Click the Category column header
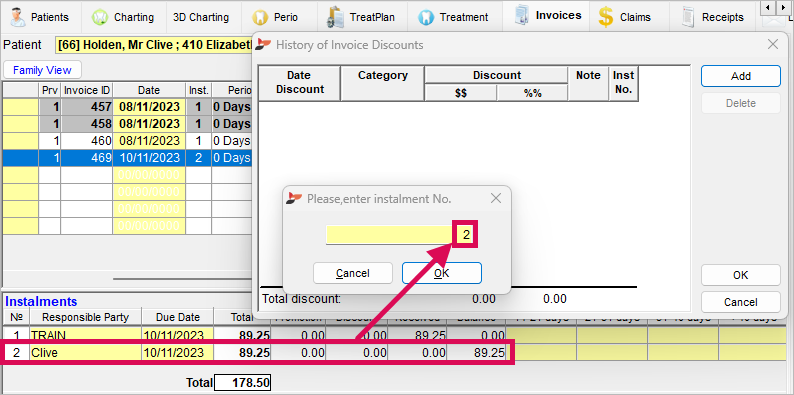 [x=382, y=83]
